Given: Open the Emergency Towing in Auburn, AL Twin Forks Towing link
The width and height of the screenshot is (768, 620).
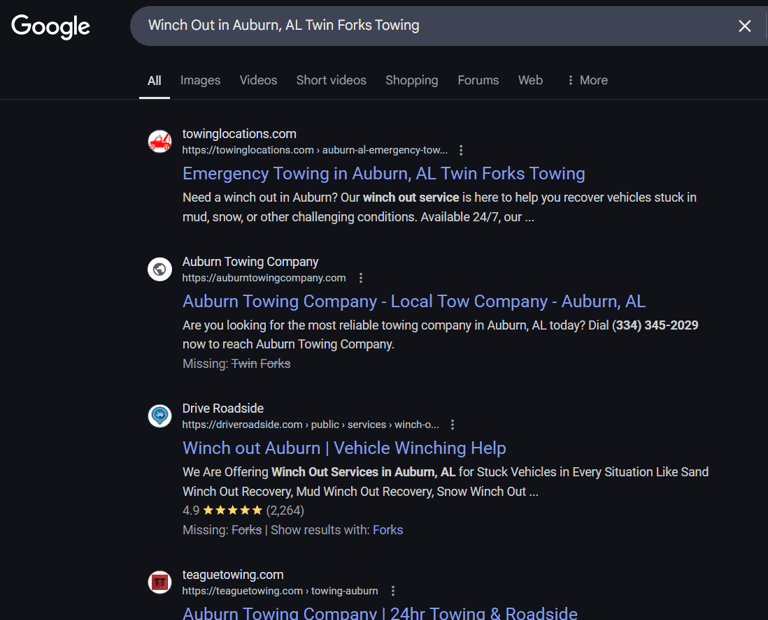Looking at the screenshot, I should click(x=384, y=174).
